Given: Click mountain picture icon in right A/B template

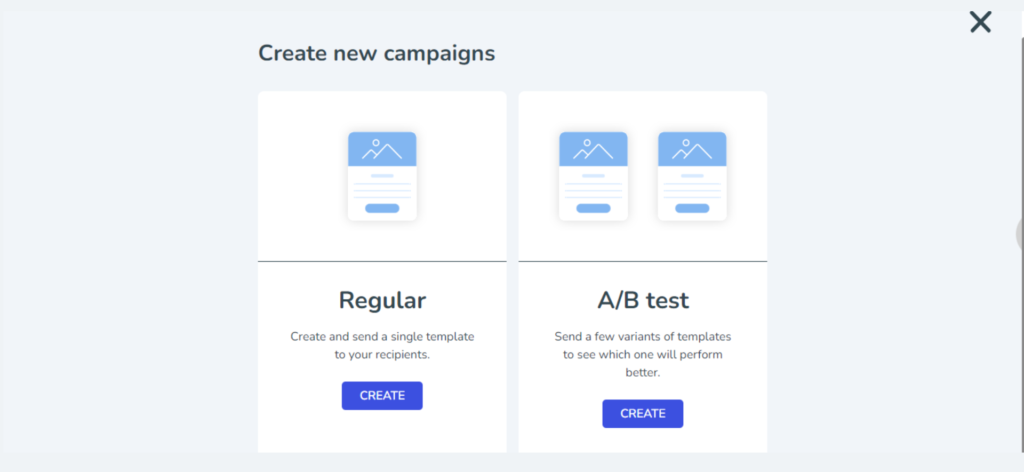Looking at the screenshot, I should tap(692, 149).
